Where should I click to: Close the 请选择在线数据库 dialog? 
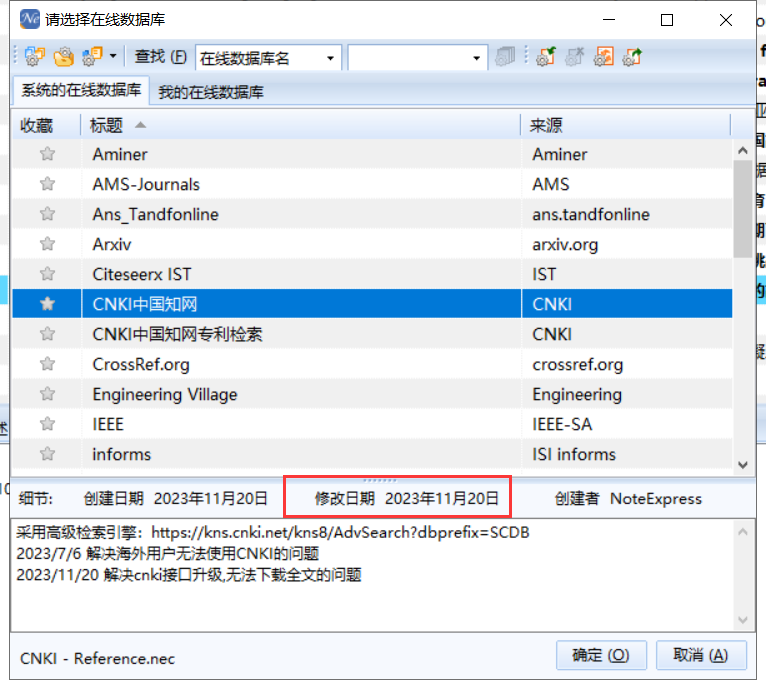point(726,20)
